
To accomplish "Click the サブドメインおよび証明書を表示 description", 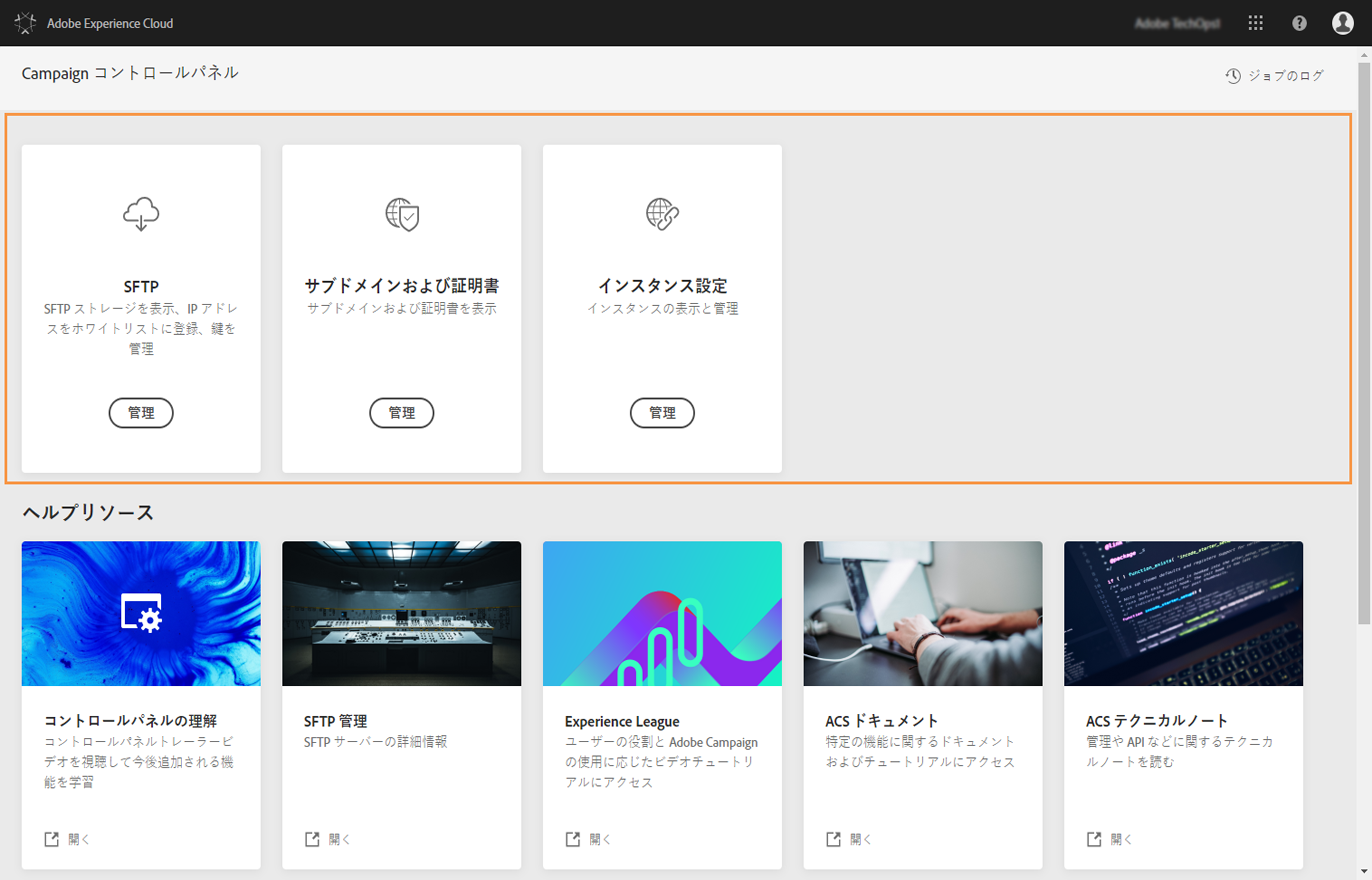I will (402, 309).
